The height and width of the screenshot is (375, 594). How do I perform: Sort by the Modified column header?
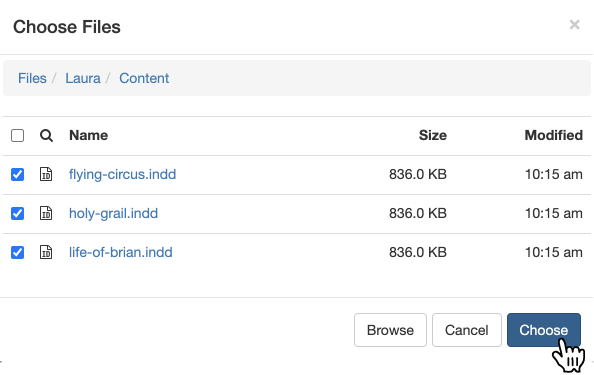tap(553, 135)
